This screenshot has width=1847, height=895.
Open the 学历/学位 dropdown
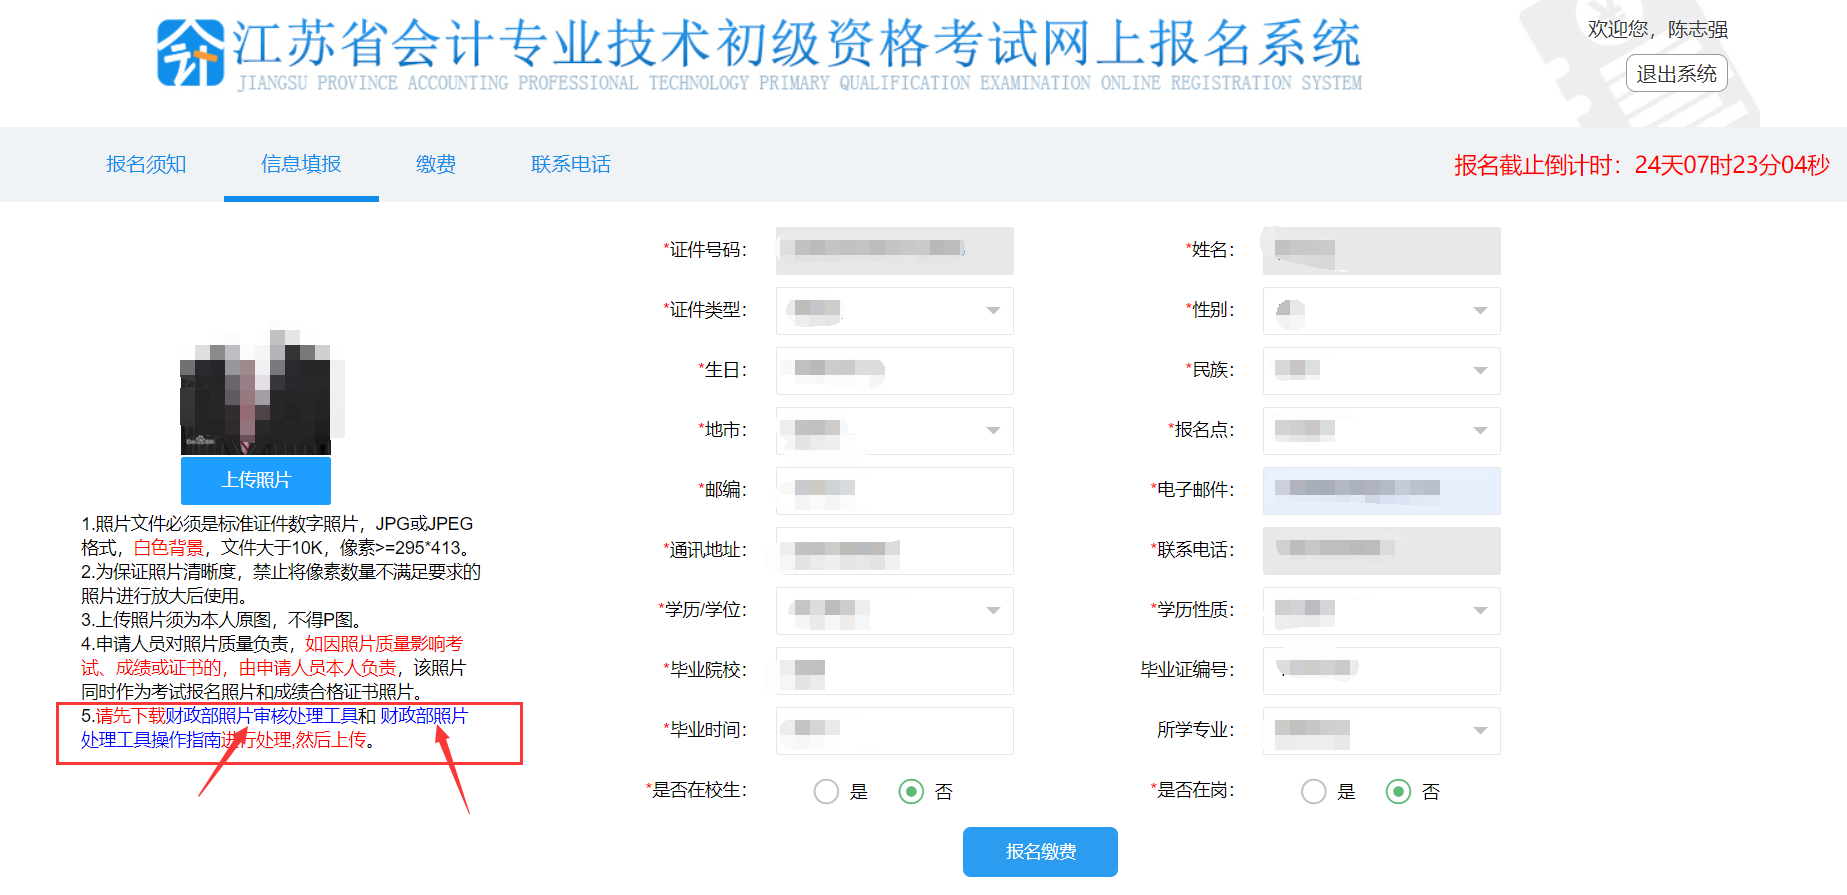(894, 611)
